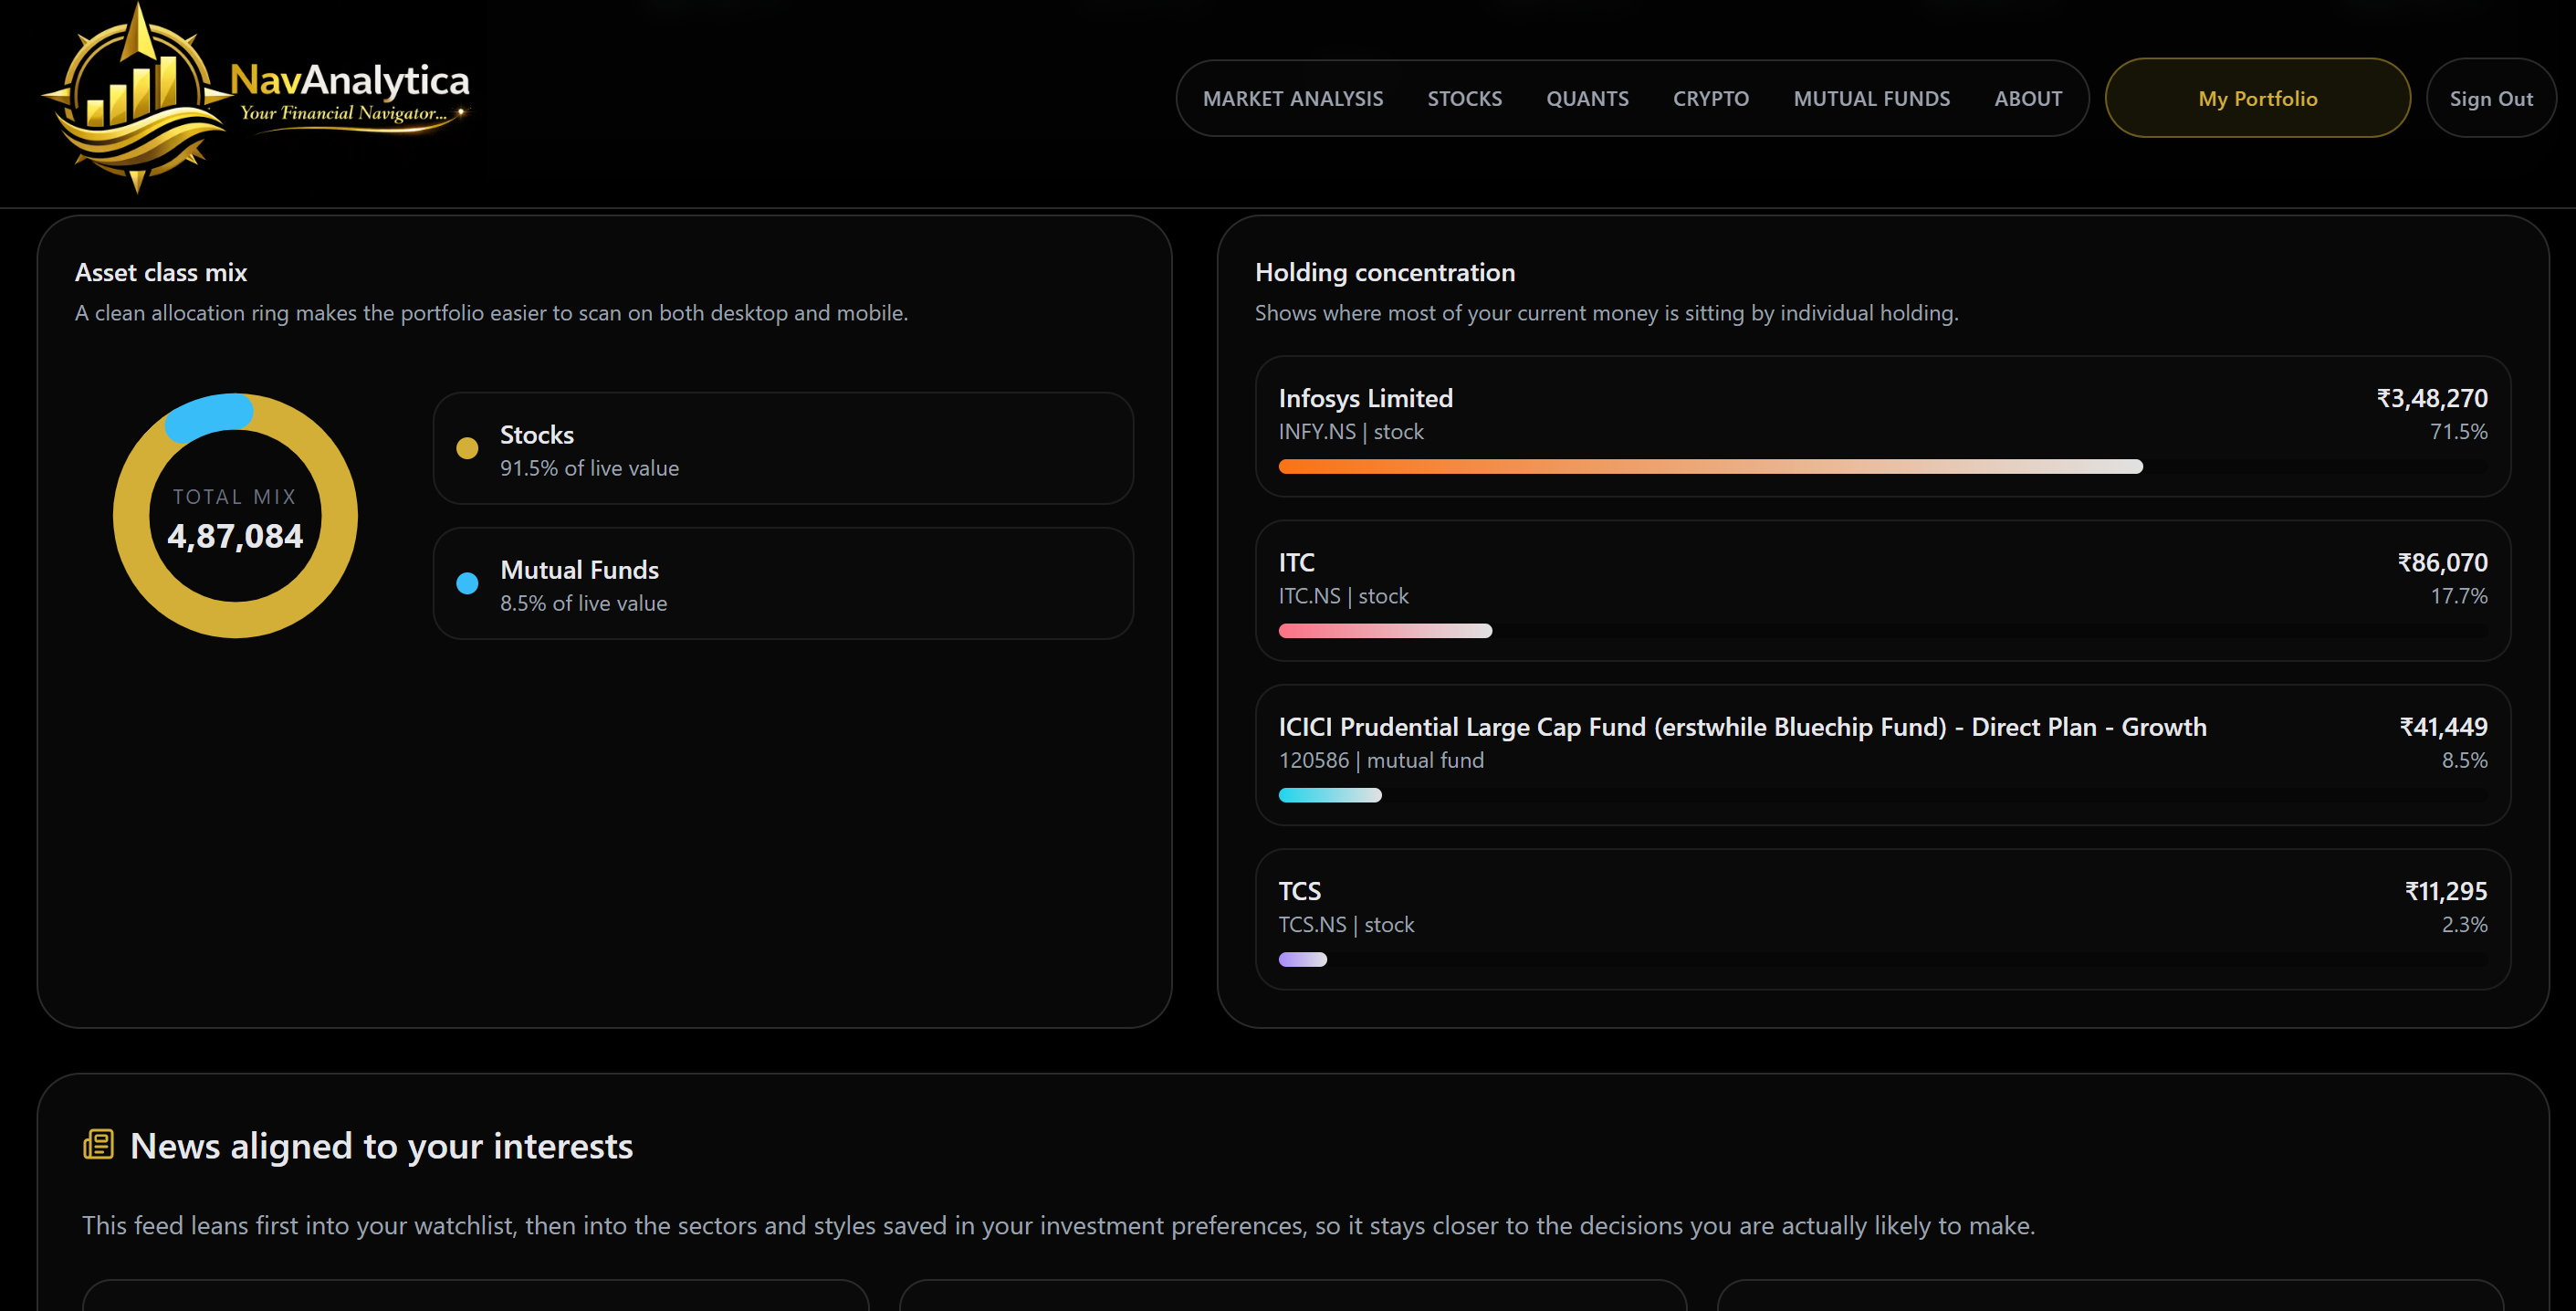The width and height of the screenshot is (2576, 1311).
Task: Click the Your Financial Navigator tagline
Action: (x=343, y=113)
